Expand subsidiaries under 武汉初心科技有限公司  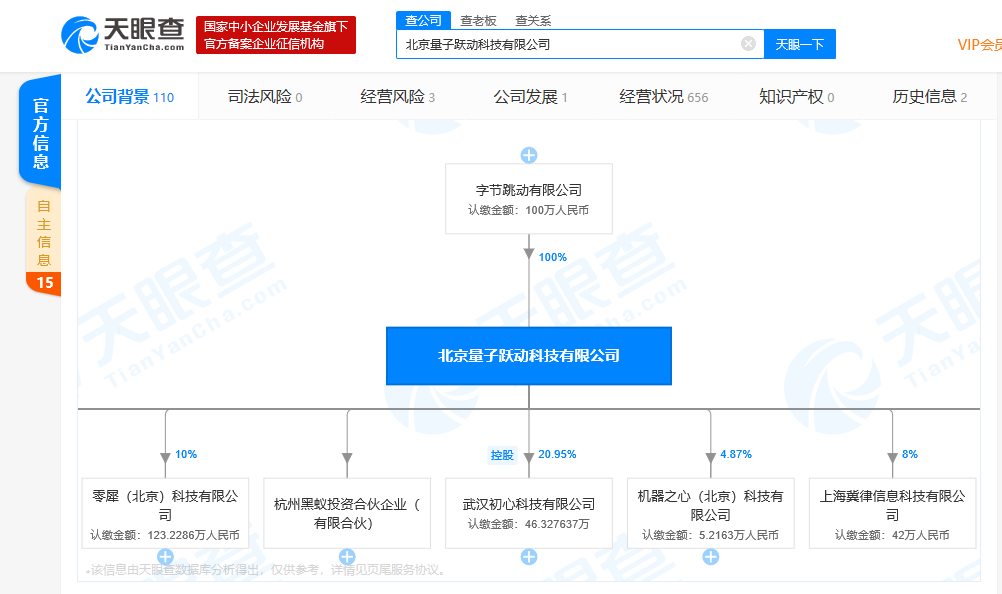click(x=528, y=557)
